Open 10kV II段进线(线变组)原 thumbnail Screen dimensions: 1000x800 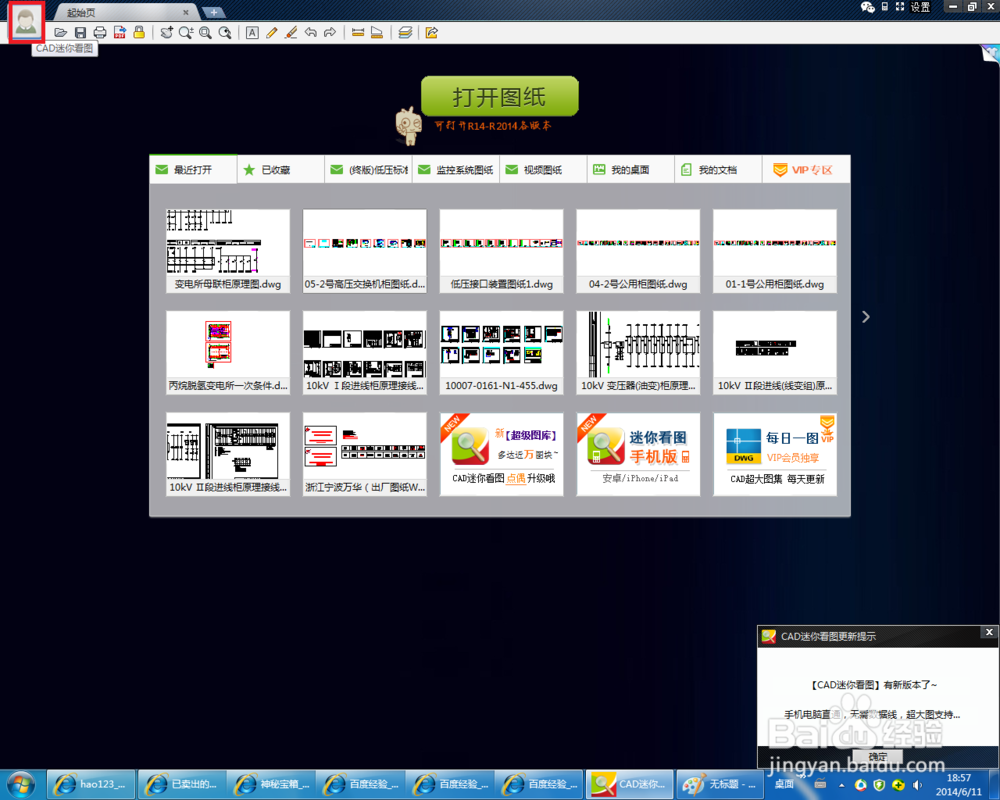click(x=775, y=352)
